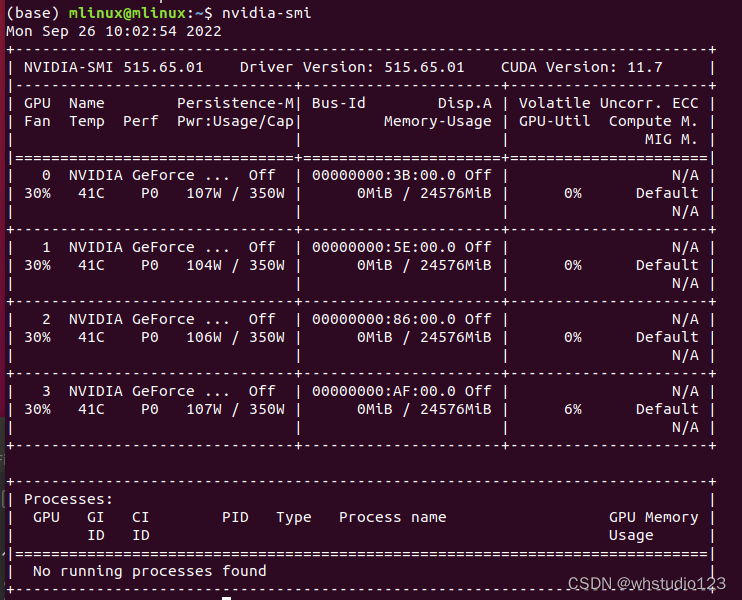
Task: Select the prompt text 'mlinux@mlinux'
Action: point(127,13)
